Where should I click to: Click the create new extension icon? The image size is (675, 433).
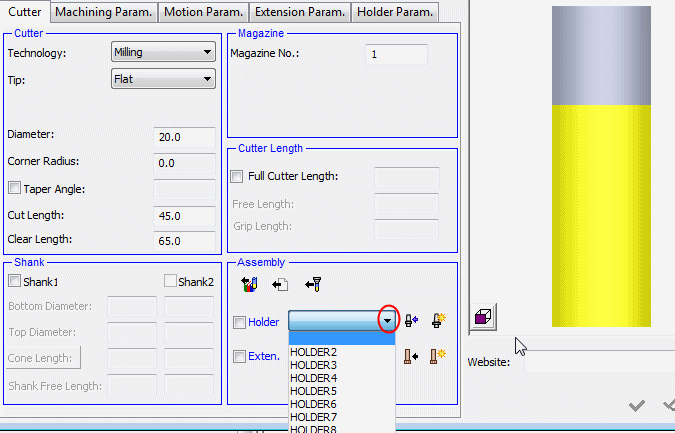[437, 356]
